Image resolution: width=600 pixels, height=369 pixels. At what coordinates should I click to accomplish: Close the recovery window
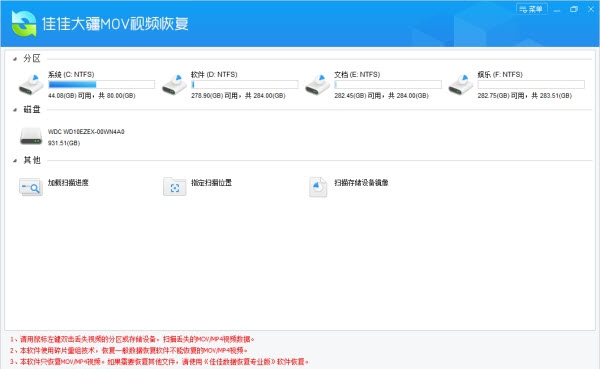[x=591, y=9]
